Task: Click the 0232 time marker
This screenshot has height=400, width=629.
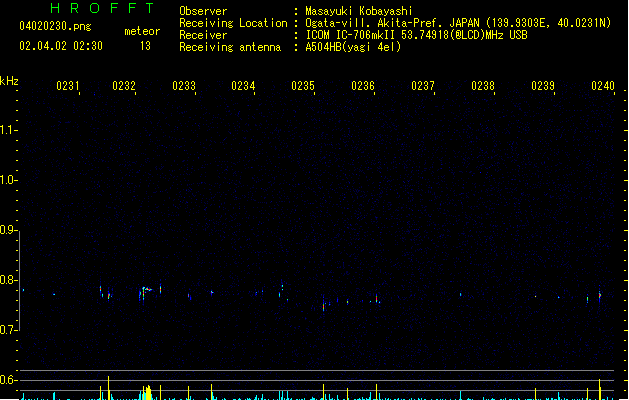Action: [x=124, y=86]
